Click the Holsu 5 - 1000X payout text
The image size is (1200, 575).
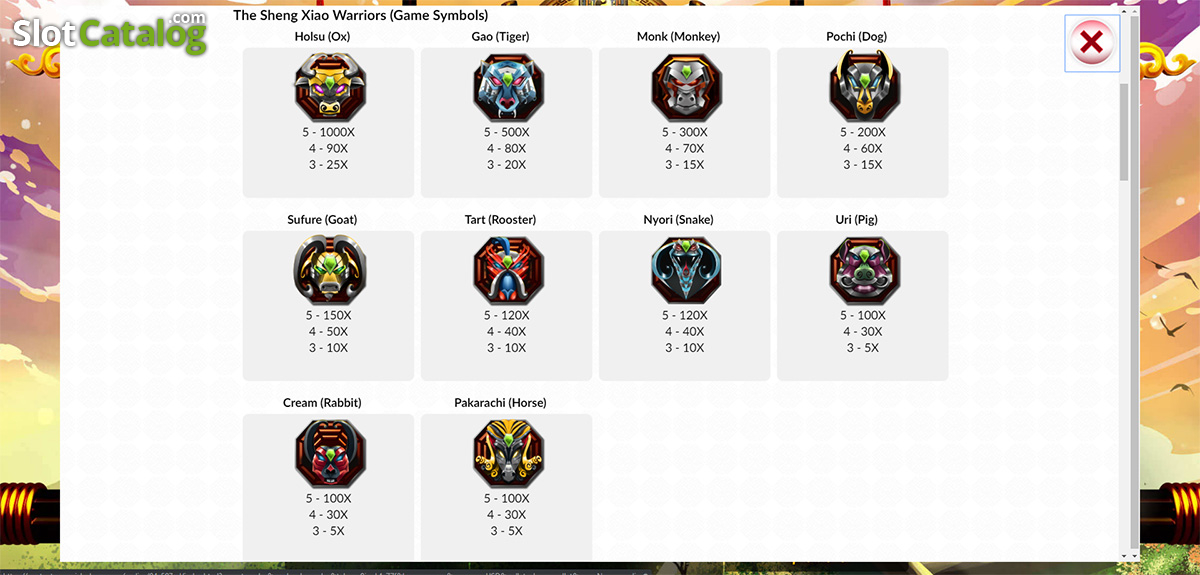pos(329,132)
